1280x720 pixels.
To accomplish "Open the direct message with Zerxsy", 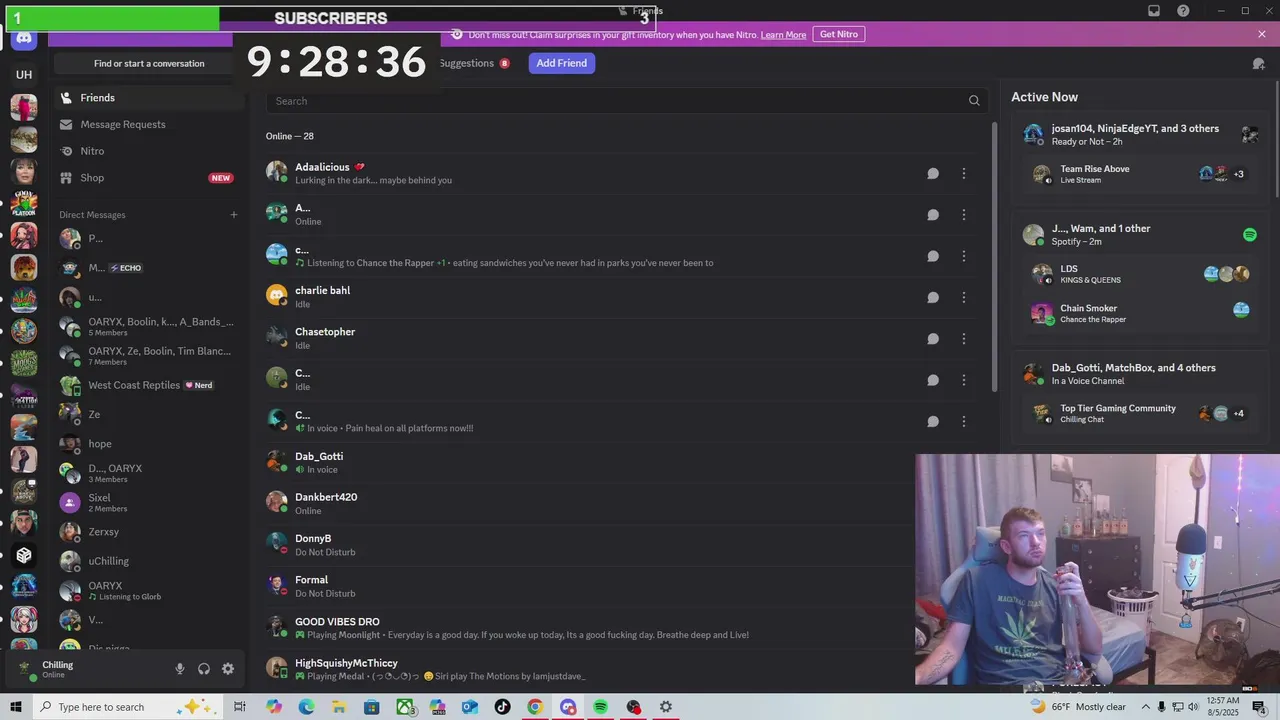I will [149, 532].
